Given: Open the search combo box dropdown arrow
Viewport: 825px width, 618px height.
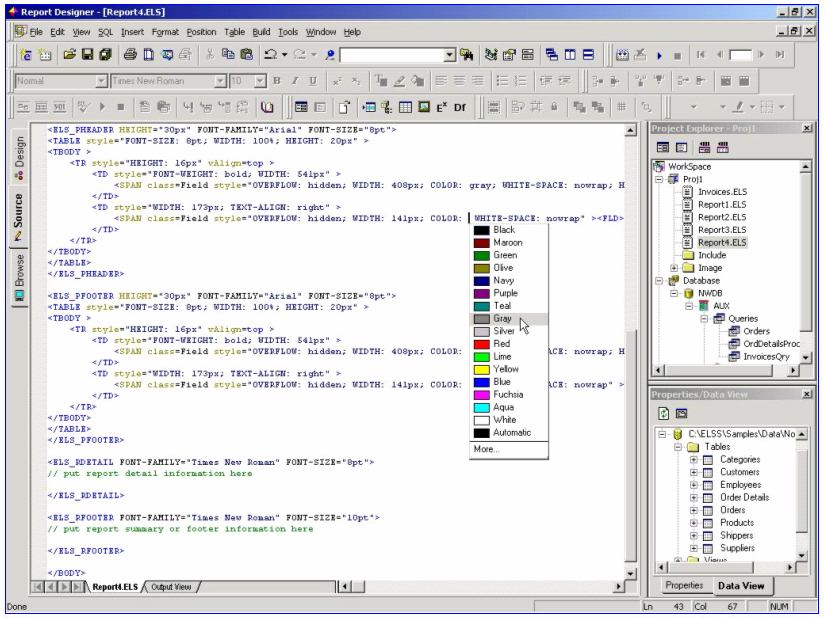Looking at the screenshot, I should [x=449, y=55].
